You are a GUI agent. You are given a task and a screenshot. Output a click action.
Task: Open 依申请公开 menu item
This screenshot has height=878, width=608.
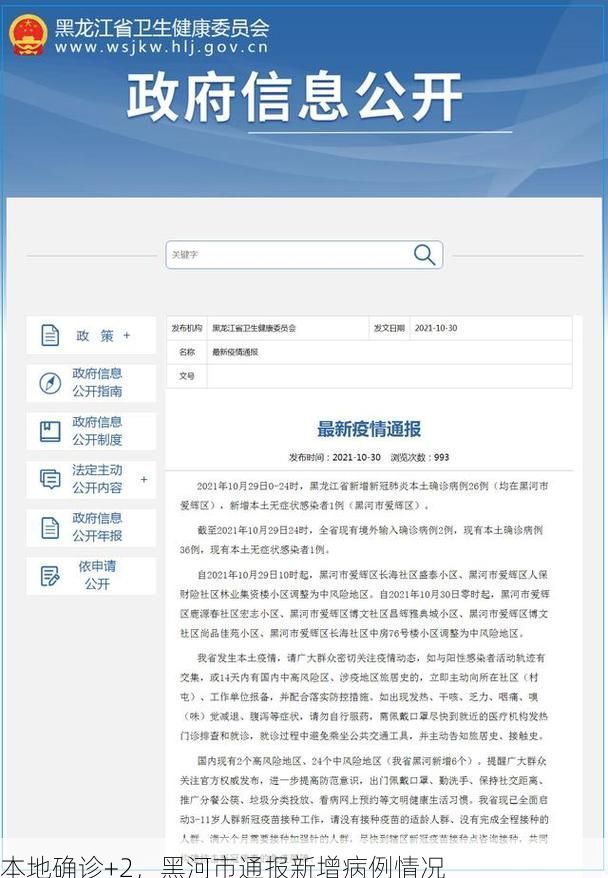[x=91, y=576]
